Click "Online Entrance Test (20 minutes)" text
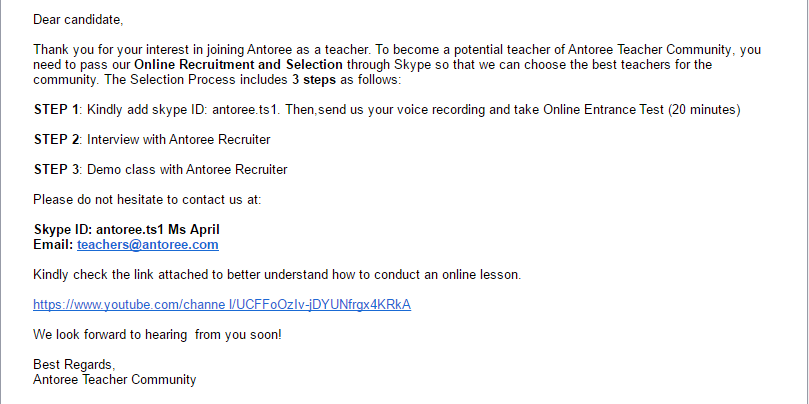 [642, 109]
